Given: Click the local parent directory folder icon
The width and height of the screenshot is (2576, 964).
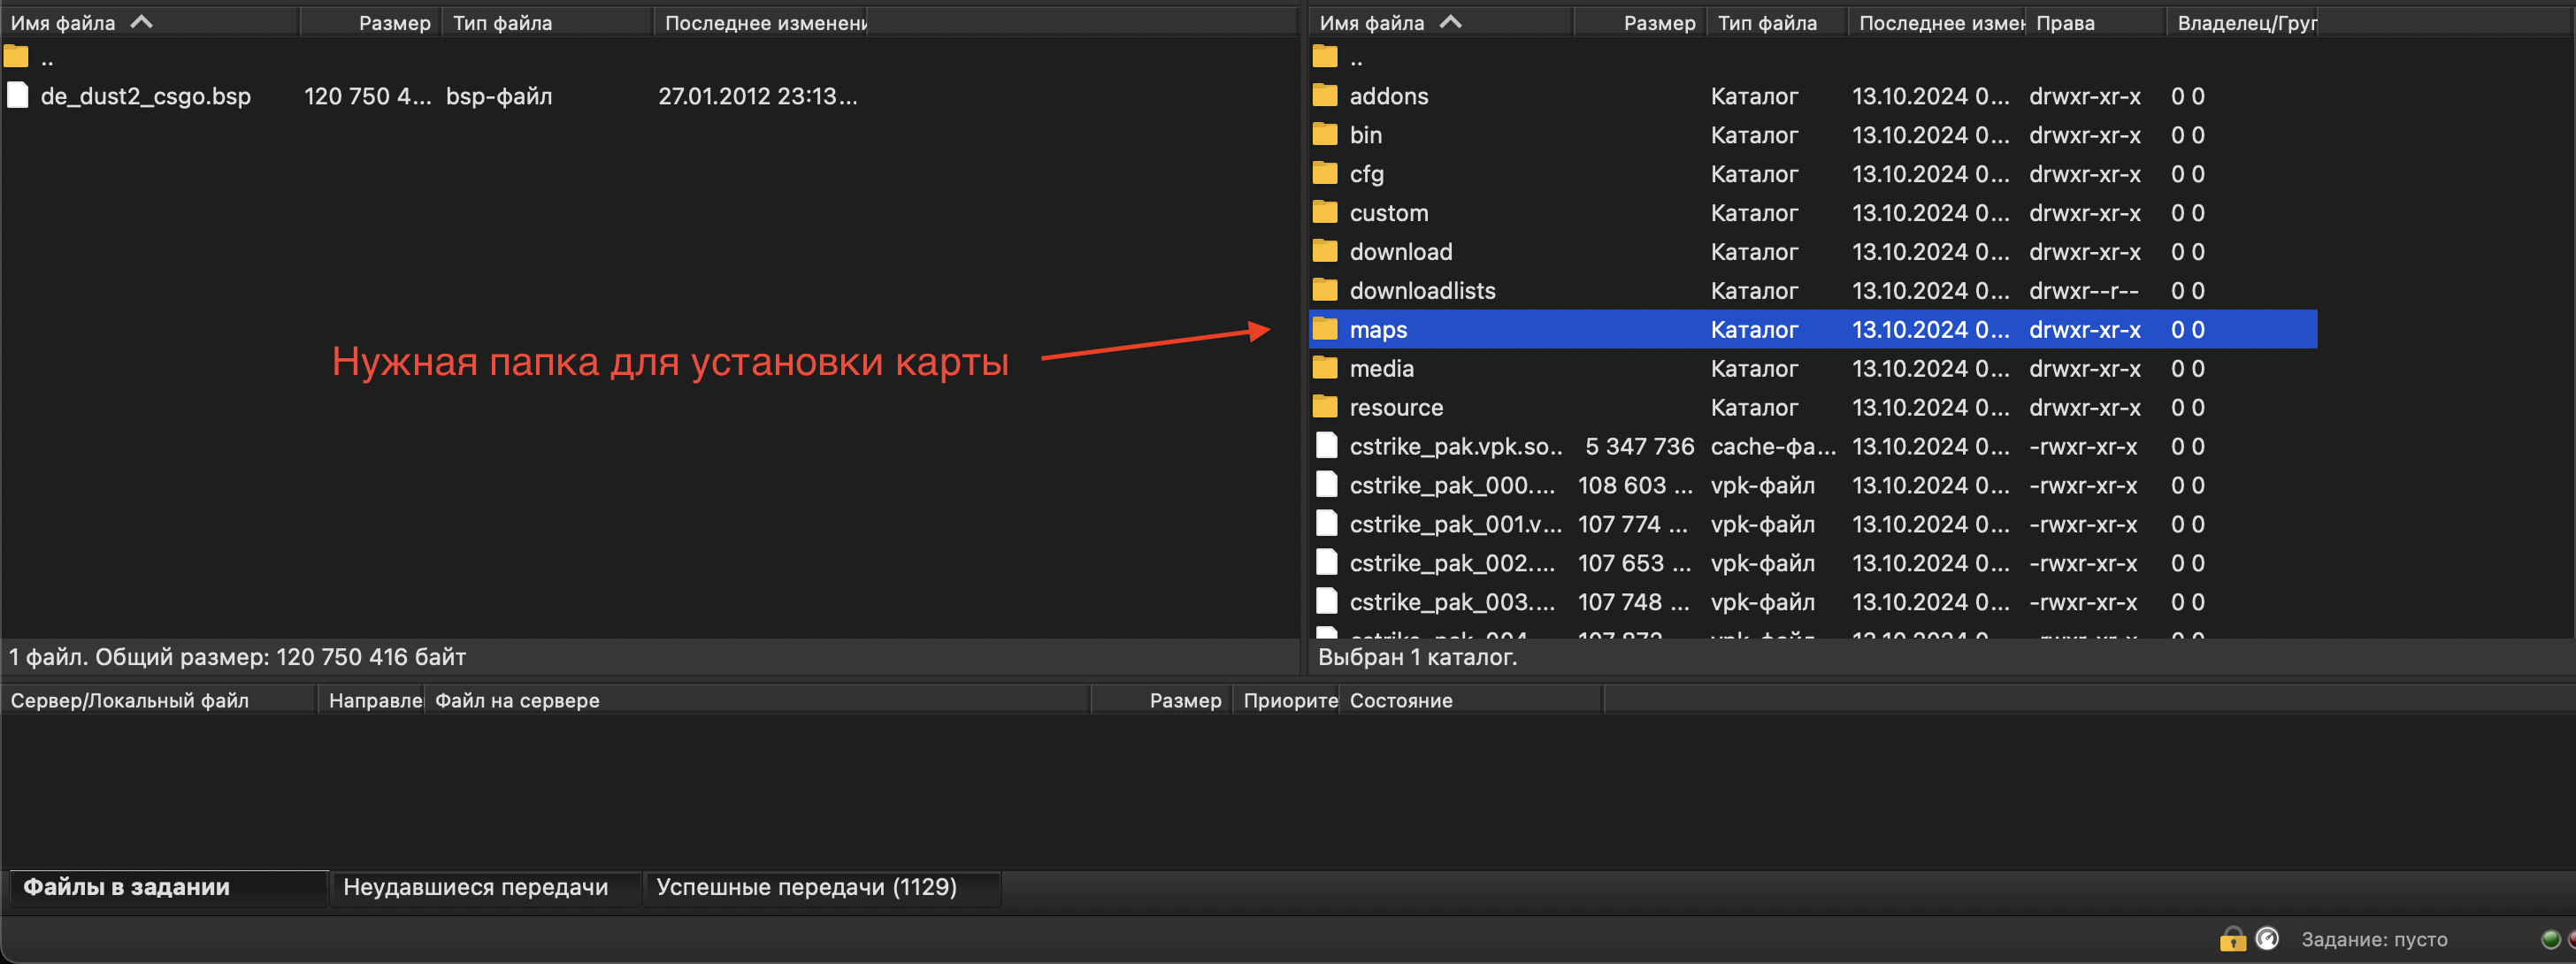Looking at the screenshot, I should (16, 57).
